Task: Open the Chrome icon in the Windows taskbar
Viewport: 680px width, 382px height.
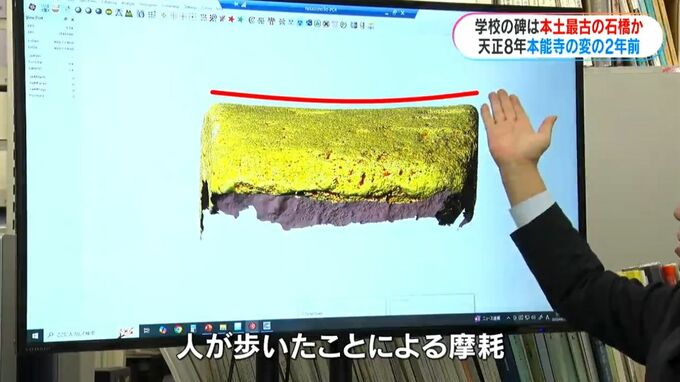Action: pyautogui.click(x=178, y=330)
